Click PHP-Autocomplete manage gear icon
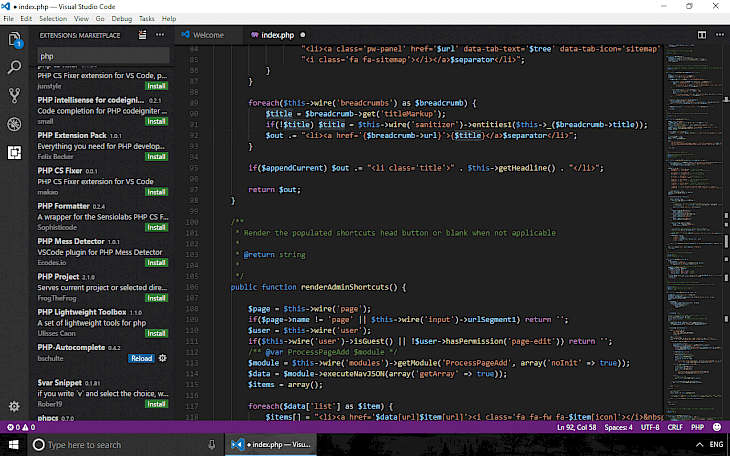The width and height of the screenshot is (730, 456). point(162,358)
